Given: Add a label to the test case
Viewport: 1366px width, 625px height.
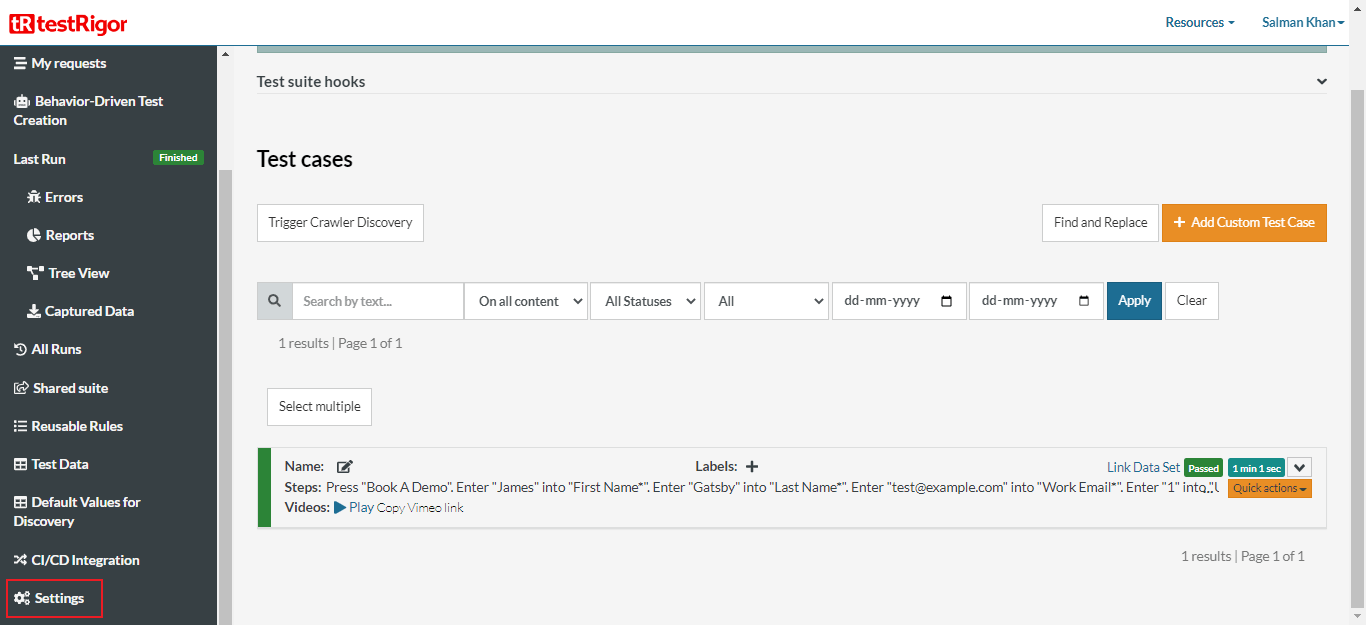Looking at the screenshot, I should (x=752, y=466).
